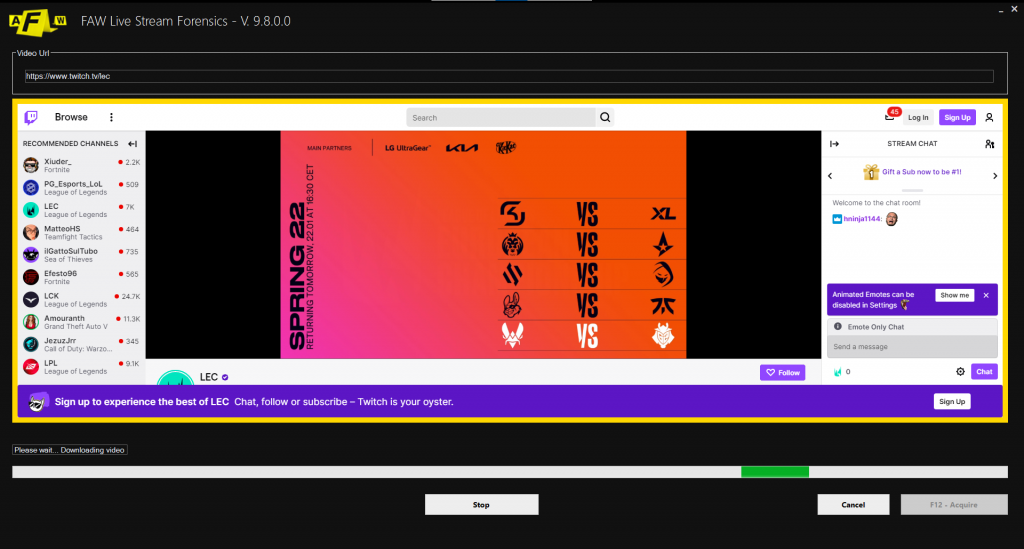The image size is (1024, 549).
Task: Open the Browse tab
Action: click(x=71, y=117)
